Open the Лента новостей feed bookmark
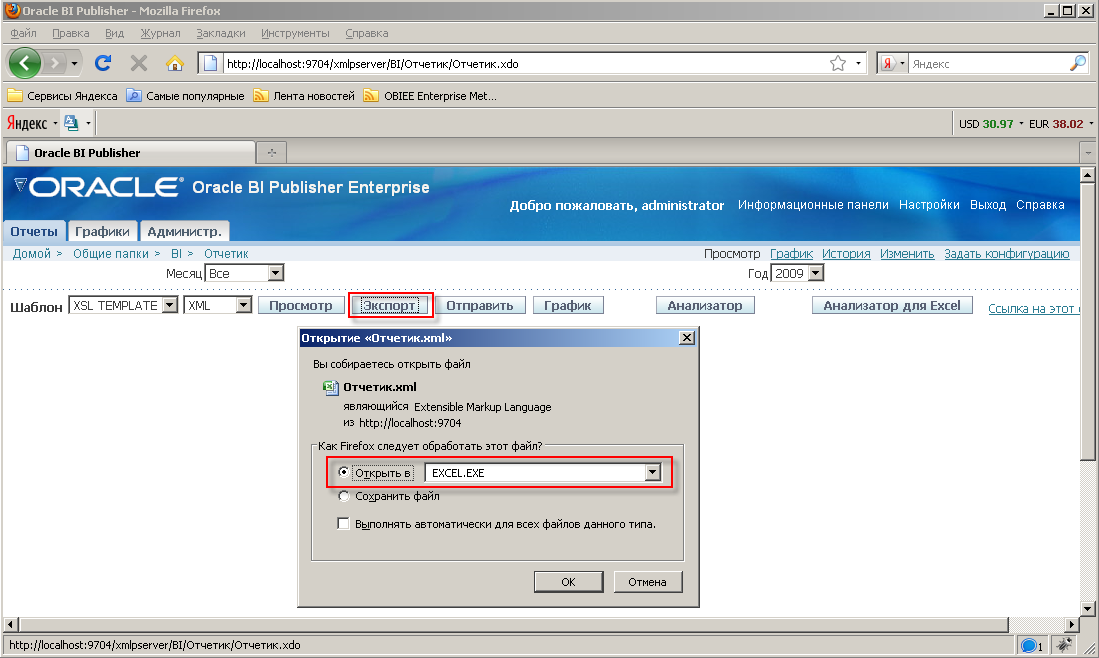The height and width of the screenshot is (658, 1099). (304, 96)
